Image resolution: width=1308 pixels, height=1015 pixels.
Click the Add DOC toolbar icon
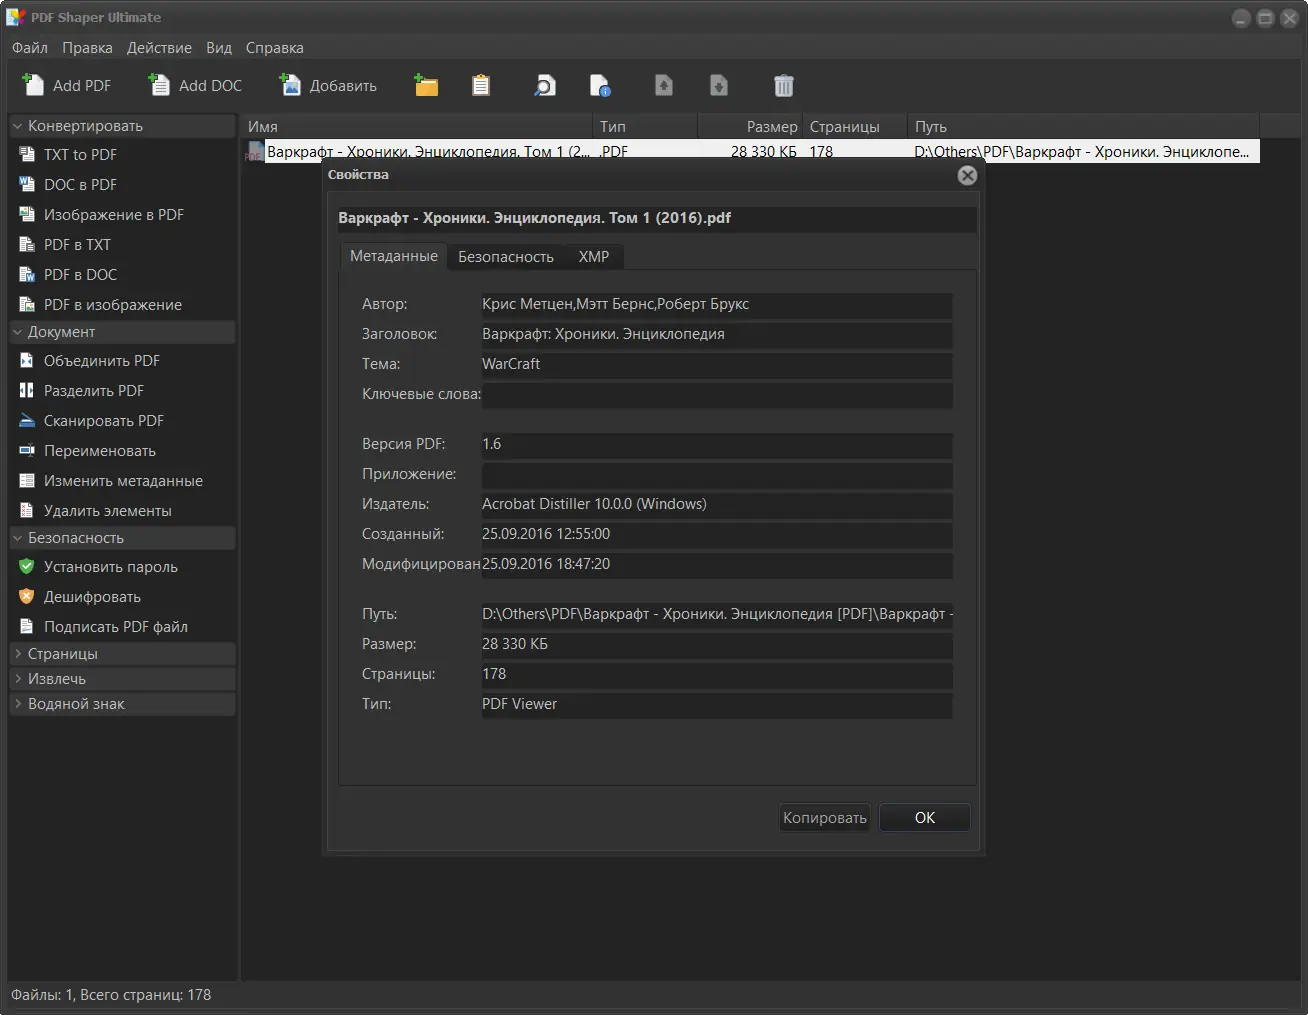click(159, 85)
